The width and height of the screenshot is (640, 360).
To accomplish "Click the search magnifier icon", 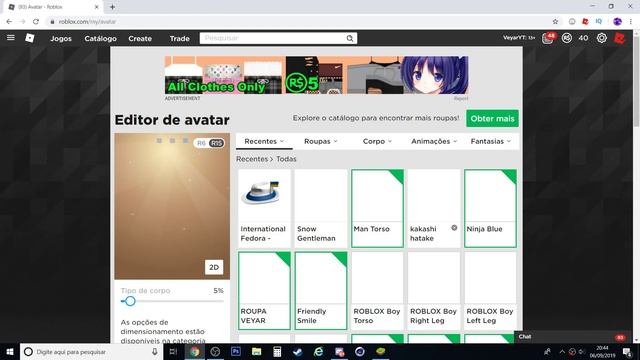I will (x=350, y=38).
